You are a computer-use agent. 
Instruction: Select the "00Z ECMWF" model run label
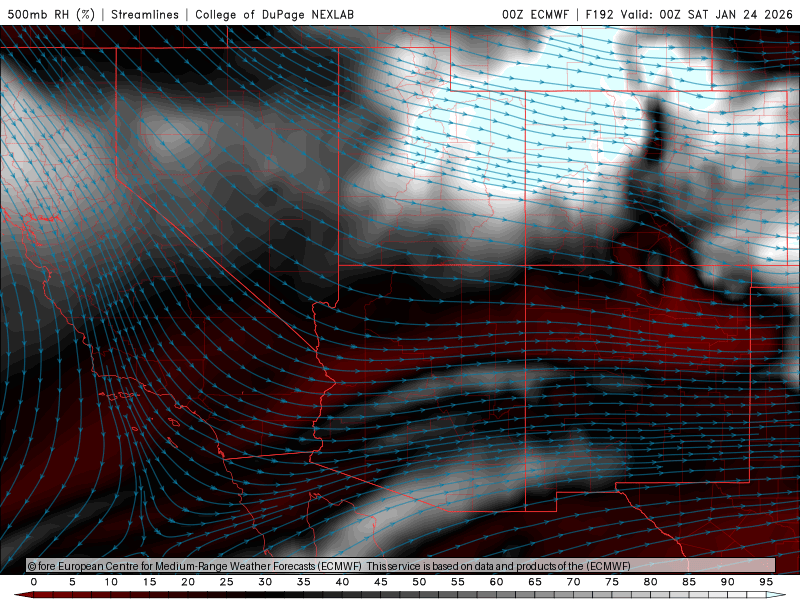[535, 14]
